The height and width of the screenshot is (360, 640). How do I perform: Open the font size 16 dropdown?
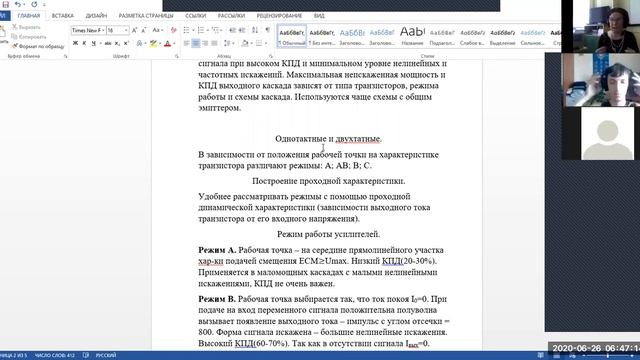126,30
